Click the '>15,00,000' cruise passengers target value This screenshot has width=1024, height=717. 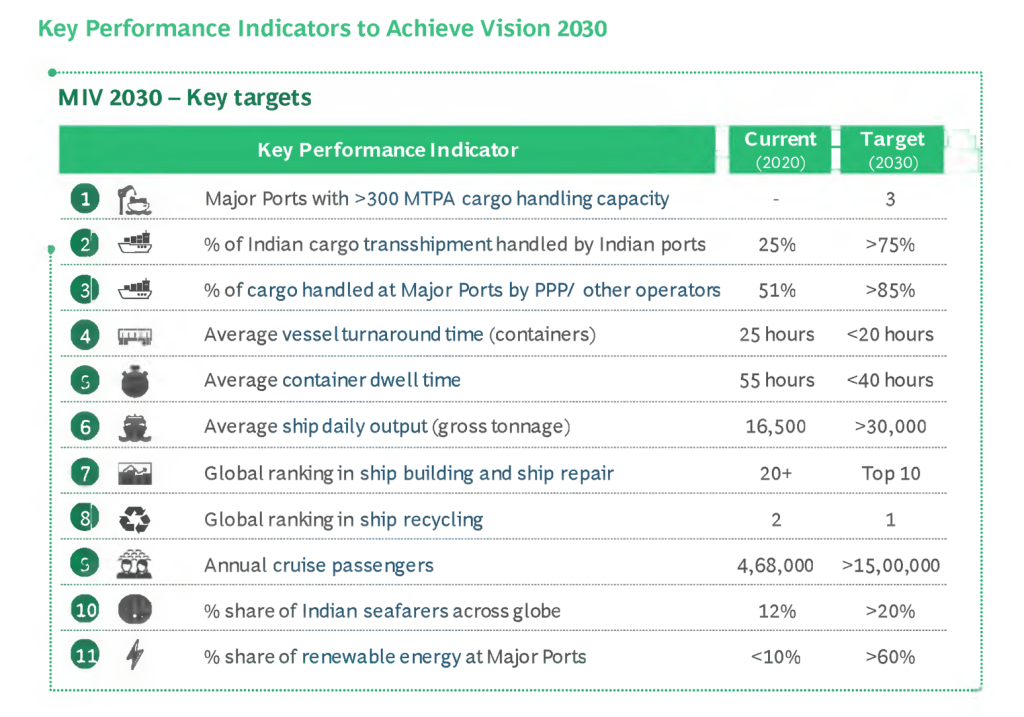point(890,566)
